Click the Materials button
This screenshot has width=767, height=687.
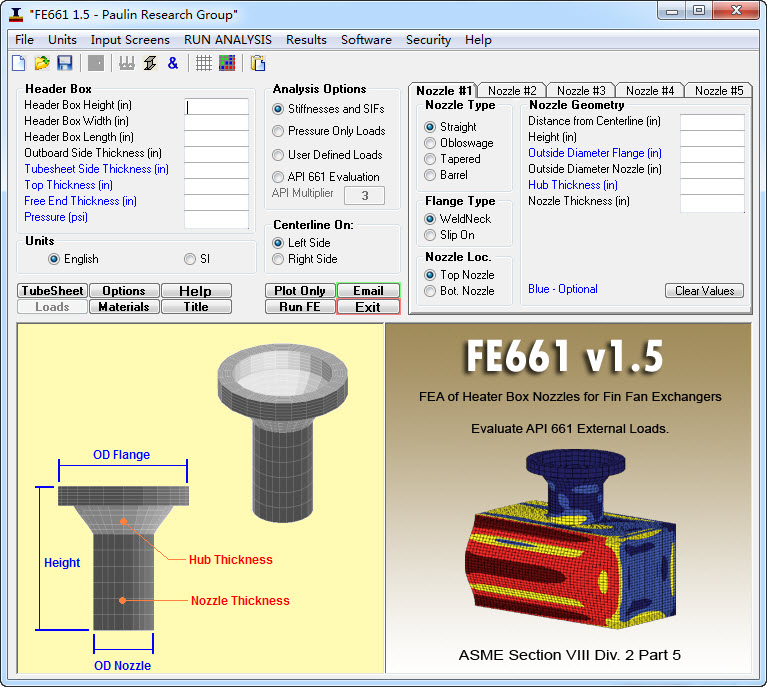click(124, 307)
